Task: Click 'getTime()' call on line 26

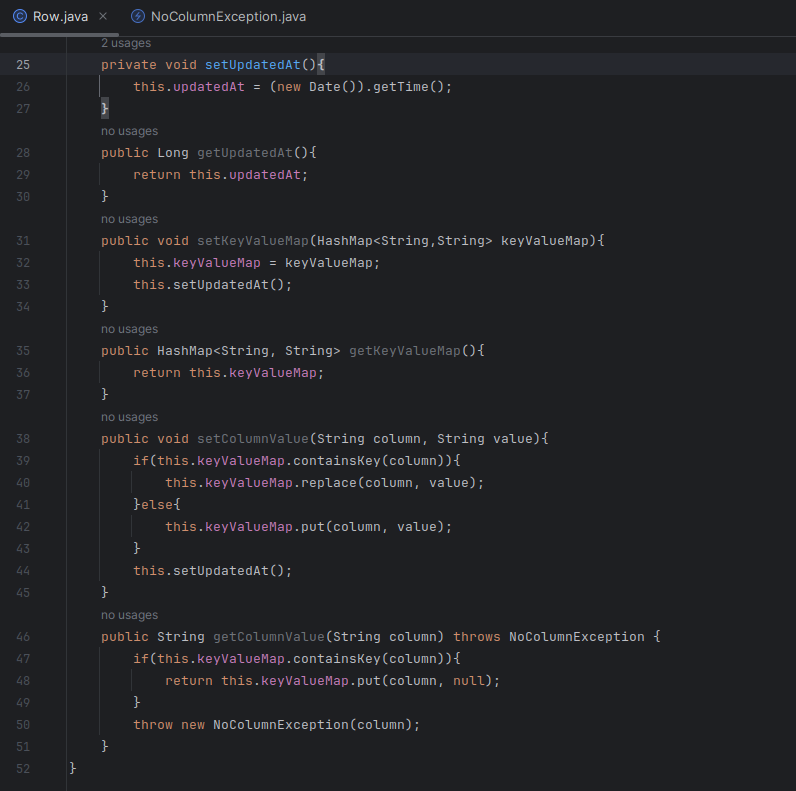Action: pyautogui.click(x=409, y=87)
